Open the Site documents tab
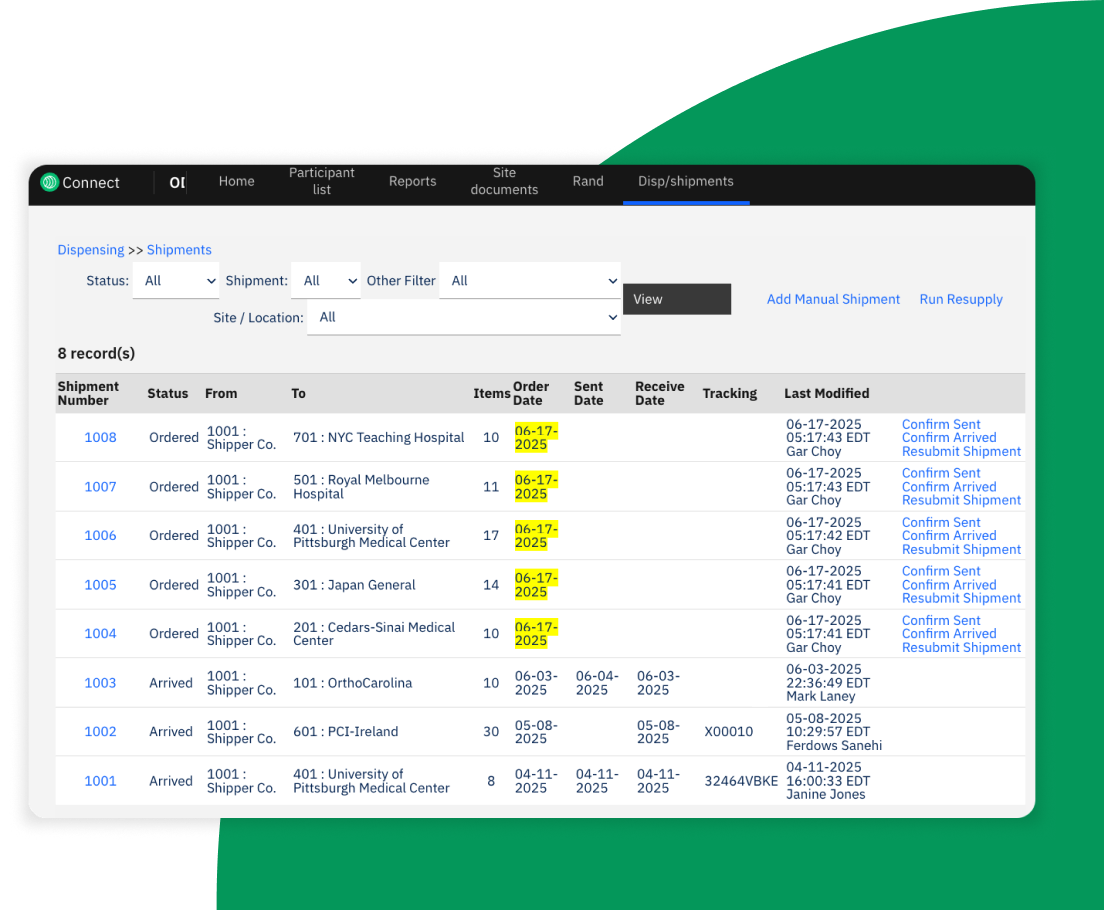 coord(504,181)
